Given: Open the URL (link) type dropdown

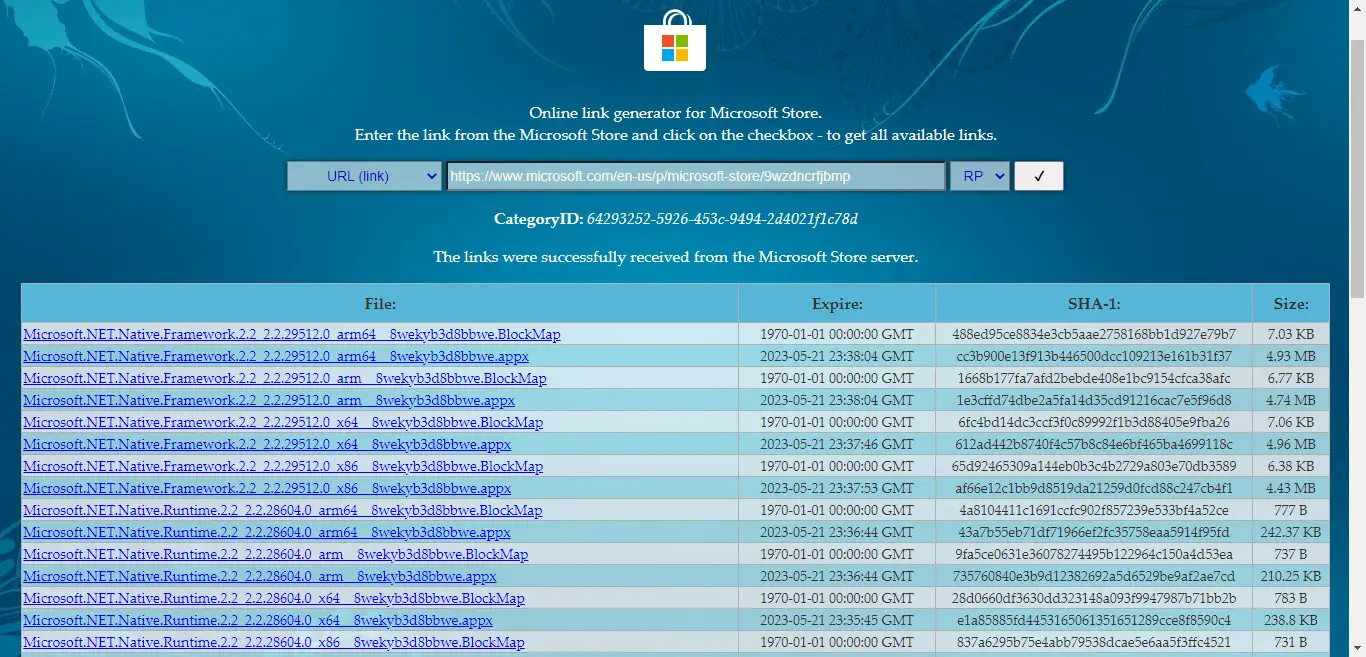Looking at the screenshot, I should [364, 176].
